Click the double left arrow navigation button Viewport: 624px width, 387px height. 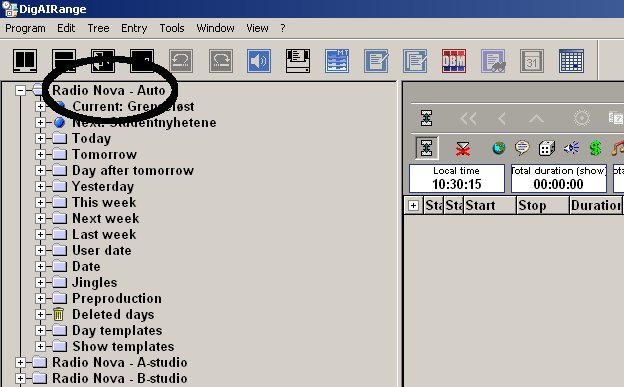(x=468, y=118)
